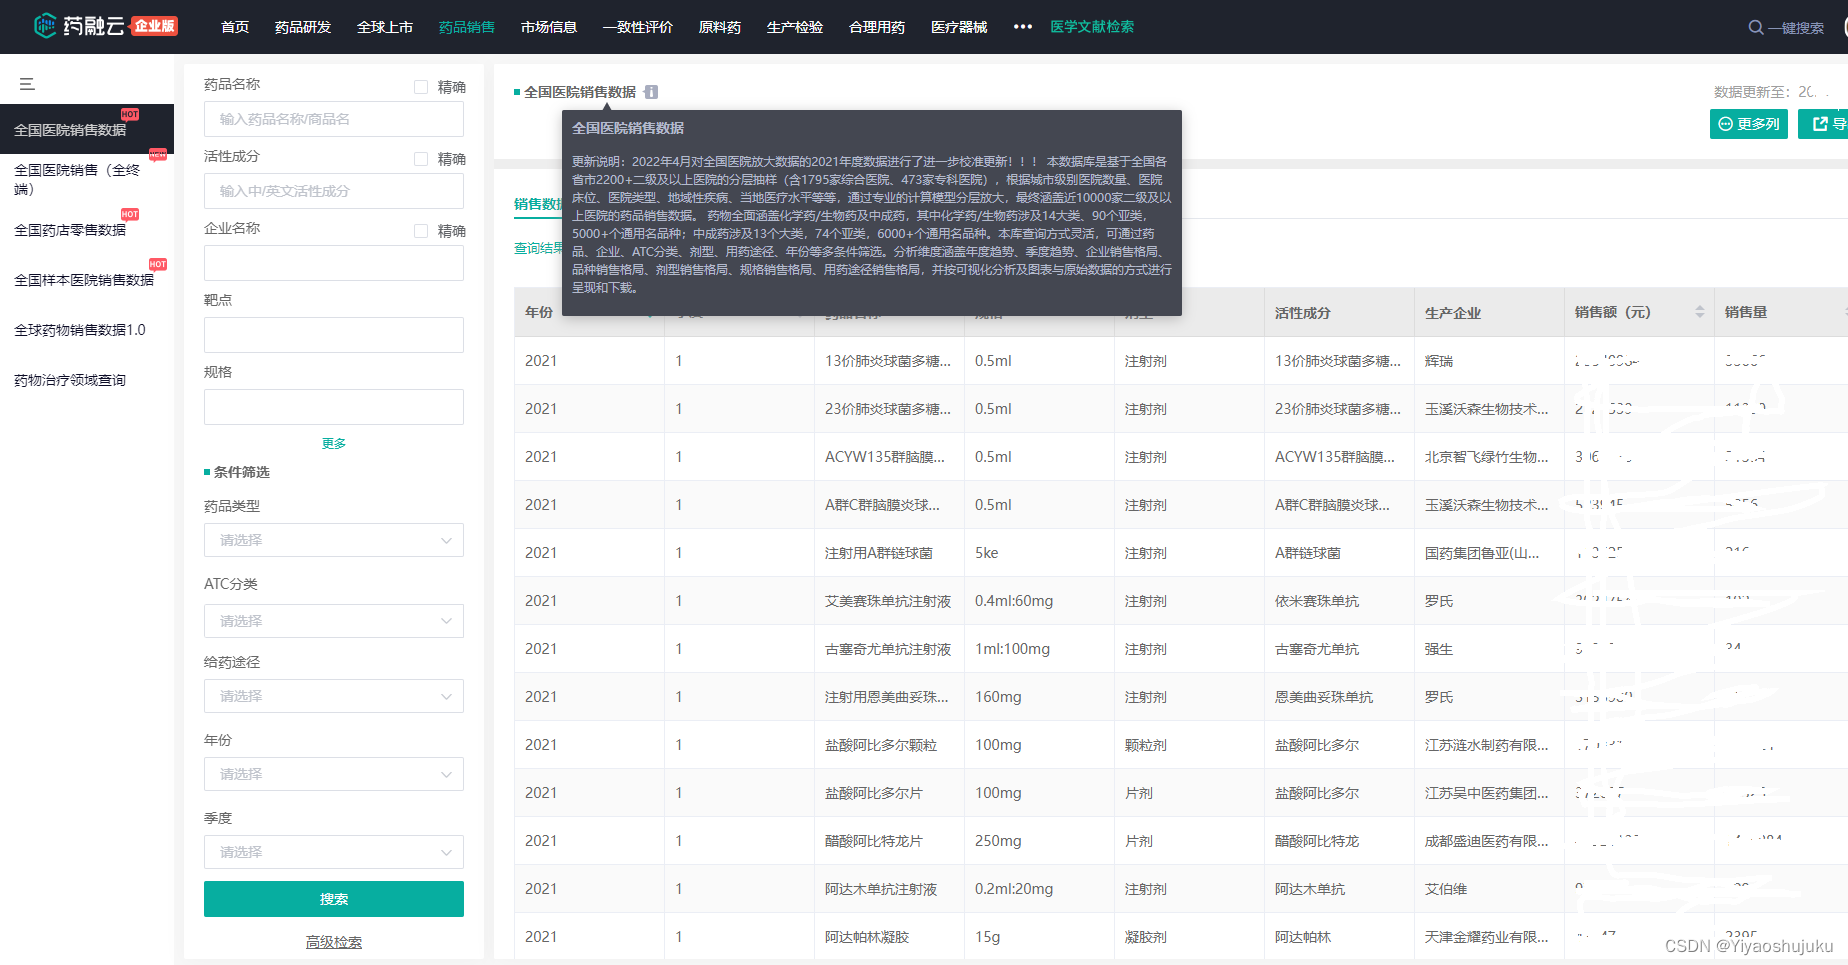The width and height of the screenshot is (1848, 965).
Task: Open 药品研发 menu
Action: point(303,27)
